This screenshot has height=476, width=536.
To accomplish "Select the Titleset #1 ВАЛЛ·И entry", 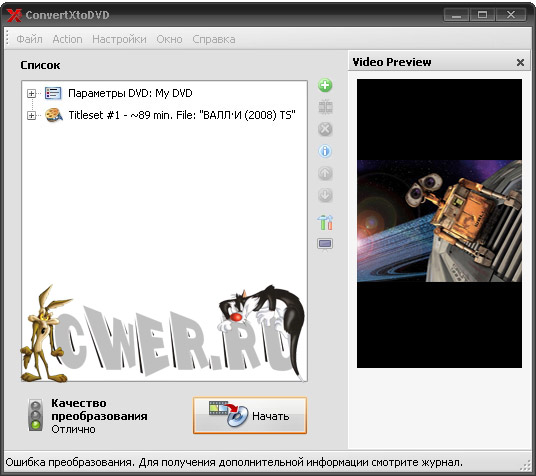I will [x=182, y=115].
